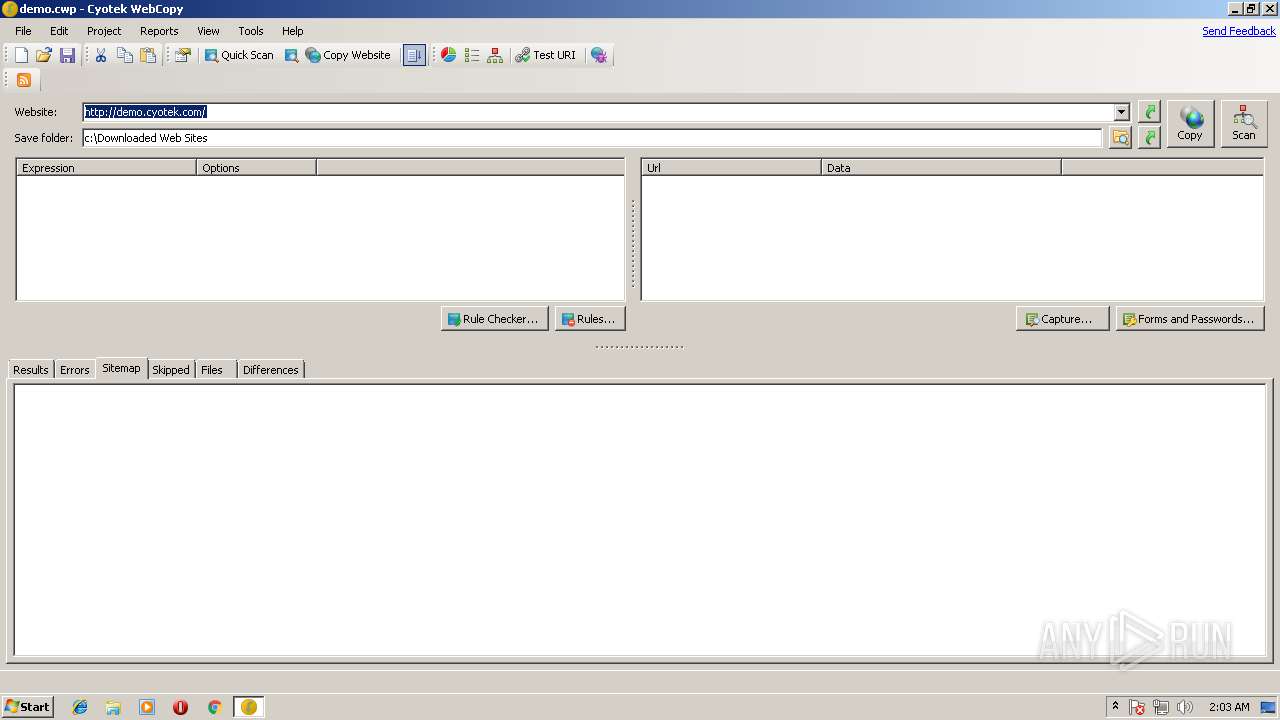Open the View menu
1280x720 pixels.
tap(208, 31)
